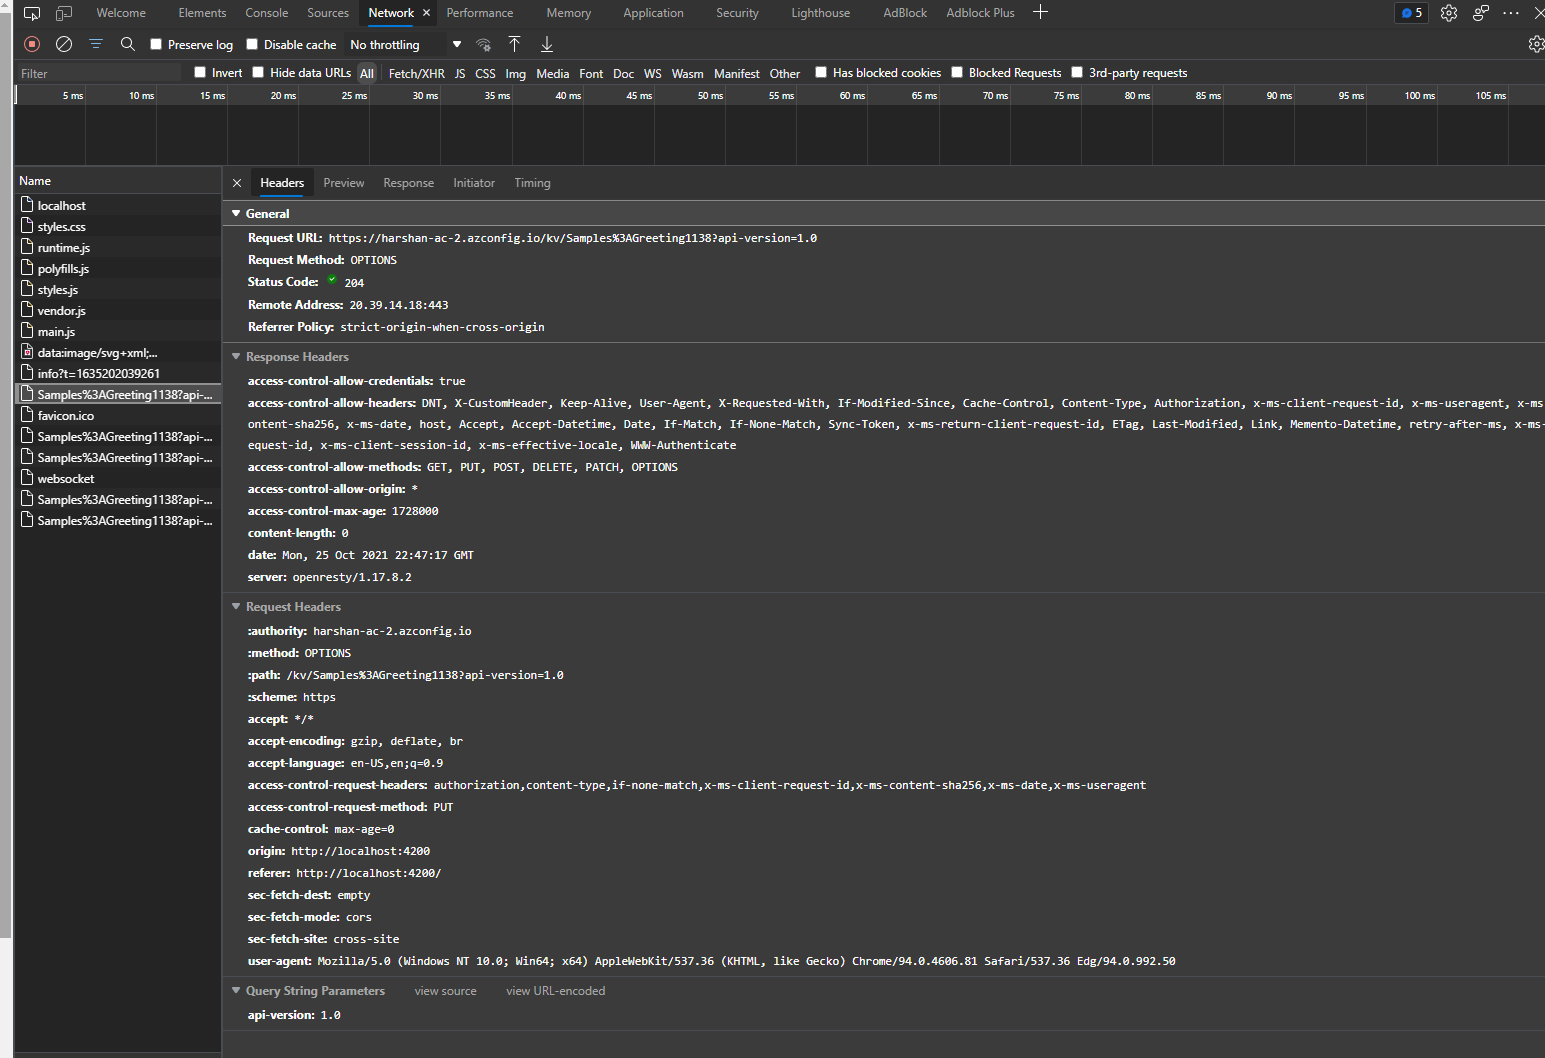Import HAR file upload arrow icon

click(514, 44)
